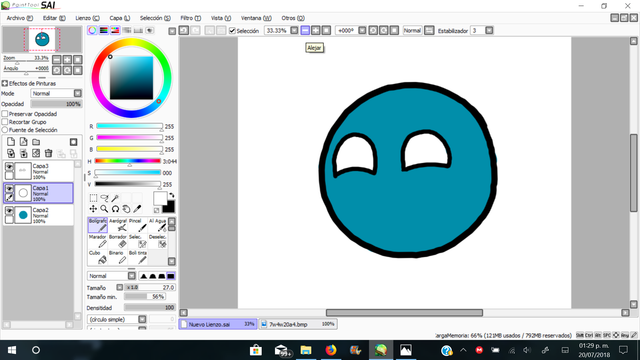Switch to the 7w4w20a4.bmp document tab
This screenshot has height=360, width=640.
pos(298,324)
